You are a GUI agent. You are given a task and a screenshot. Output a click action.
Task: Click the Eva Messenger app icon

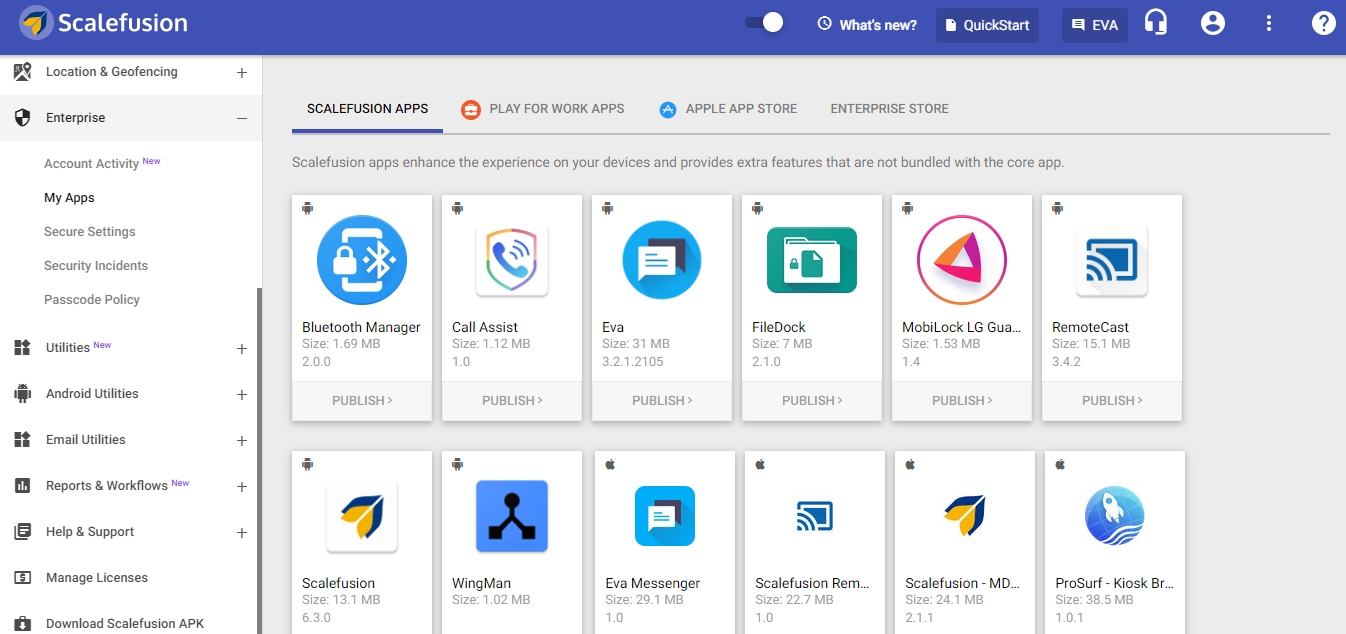pos(665,516)
